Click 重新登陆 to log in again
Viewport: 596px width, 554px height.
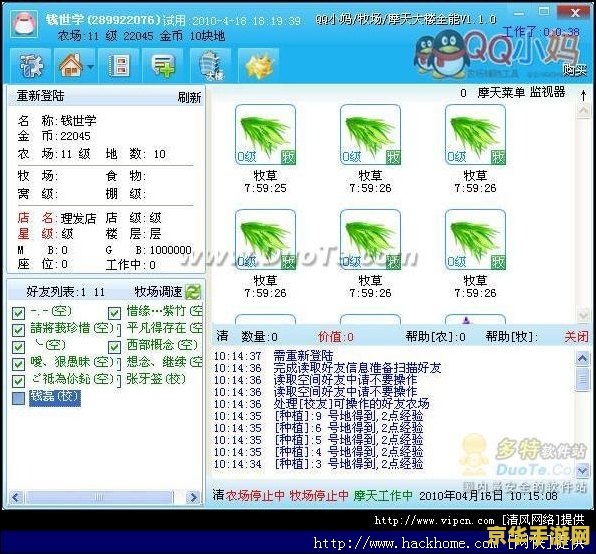[x=40, y=96]
